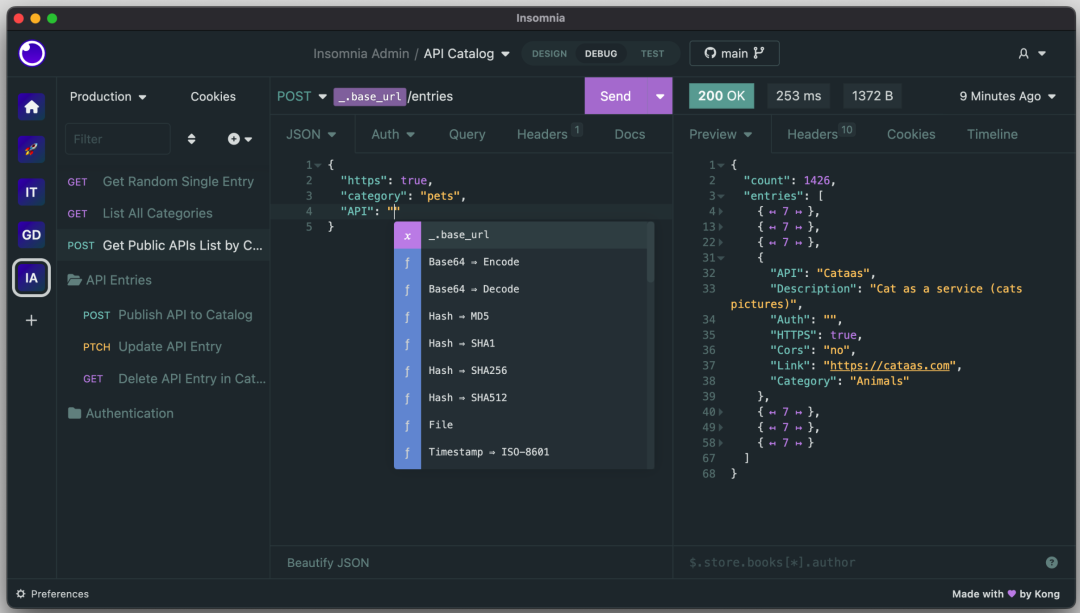Collapse the entries array fold arrow
This screenshot has height=613, width=1080.
pos(720,196)
